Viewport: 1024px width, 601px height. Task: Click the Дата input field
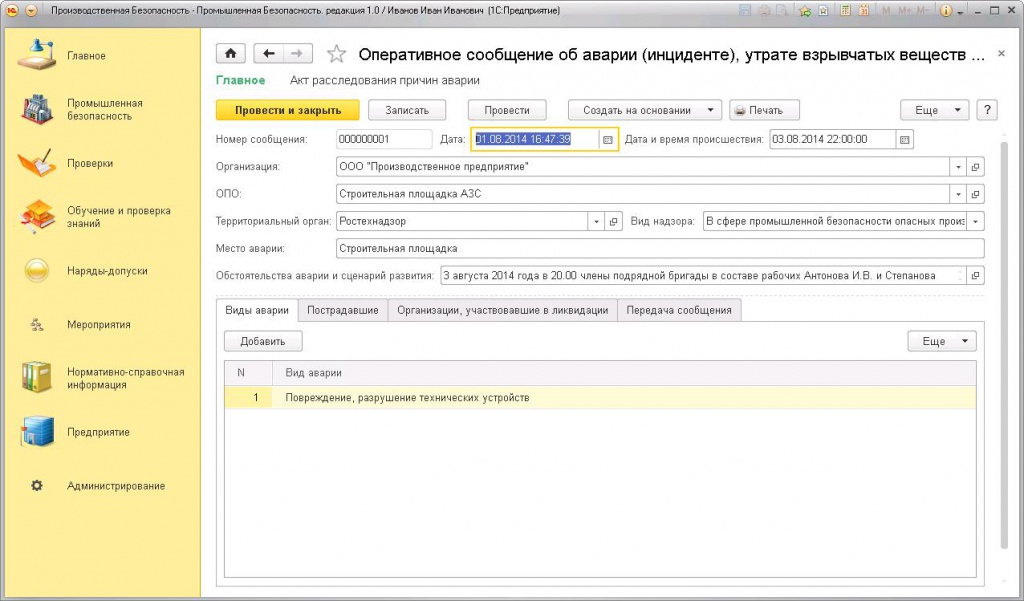point(535,140)
